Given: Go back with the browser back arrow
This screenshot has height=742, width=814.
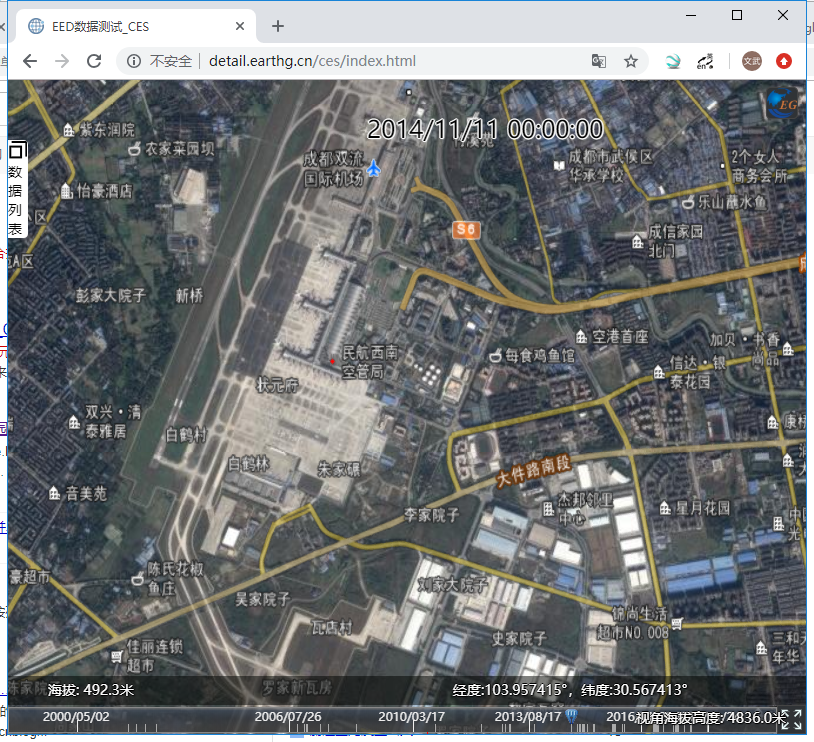Looking at the screenshot, I should 30,61.
